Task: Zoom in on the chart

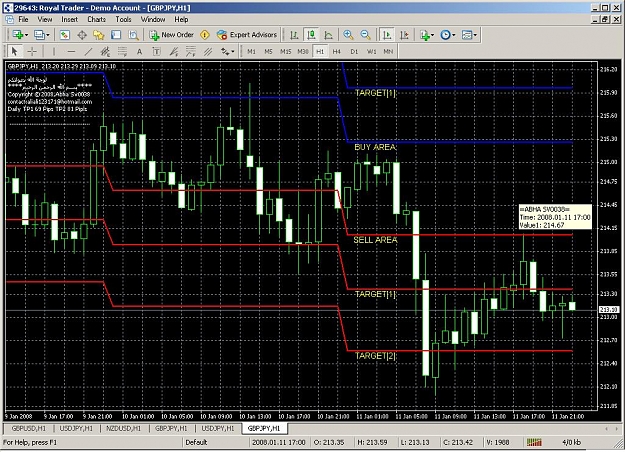Action: coord(348,35)
